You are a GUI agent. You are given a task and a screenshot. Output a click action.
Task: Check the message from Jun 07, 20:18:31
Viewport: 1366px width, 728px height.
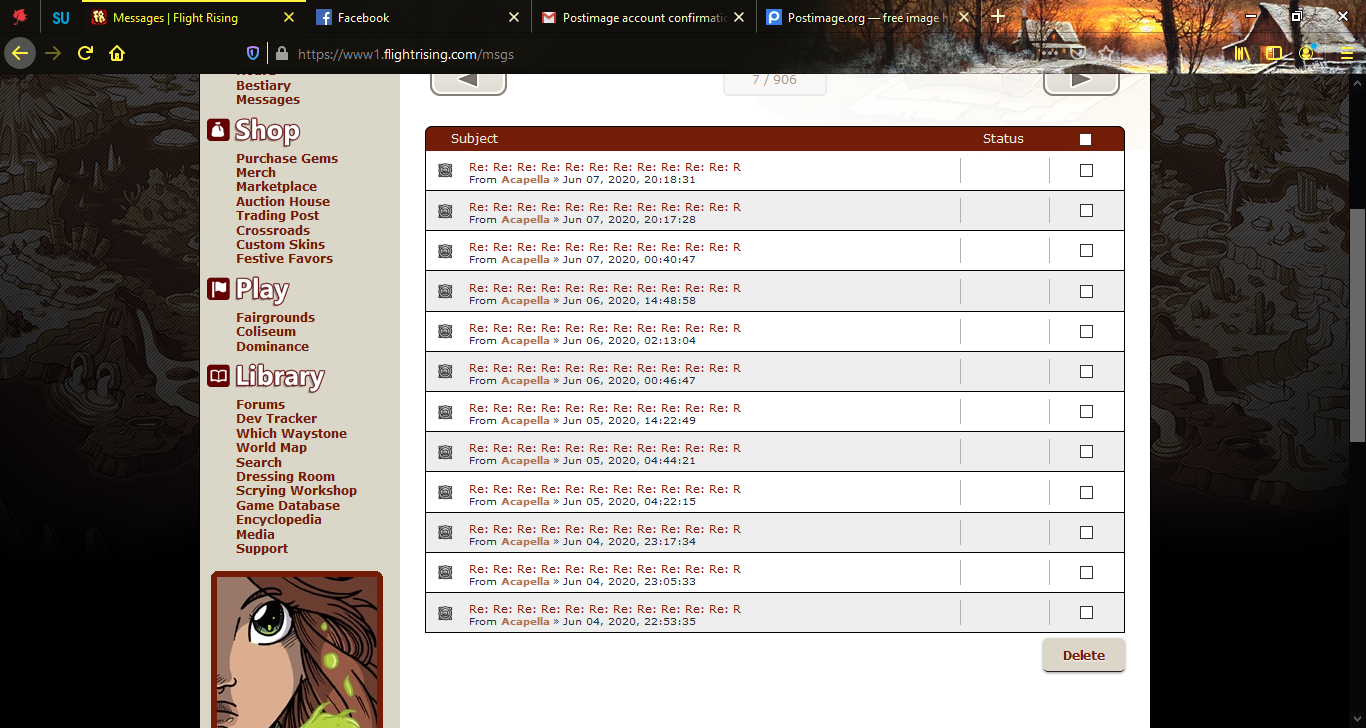1086,171
